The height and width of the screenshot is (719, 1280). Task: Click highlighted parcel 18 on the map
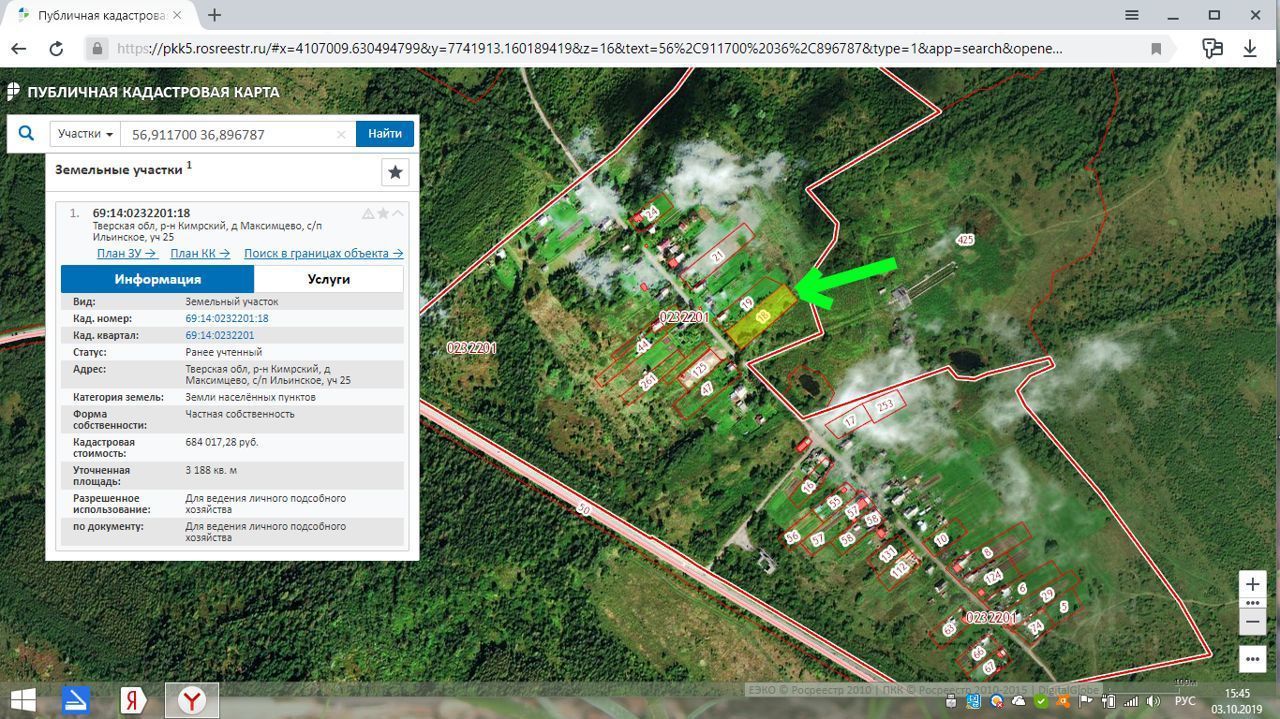[763, 316]
